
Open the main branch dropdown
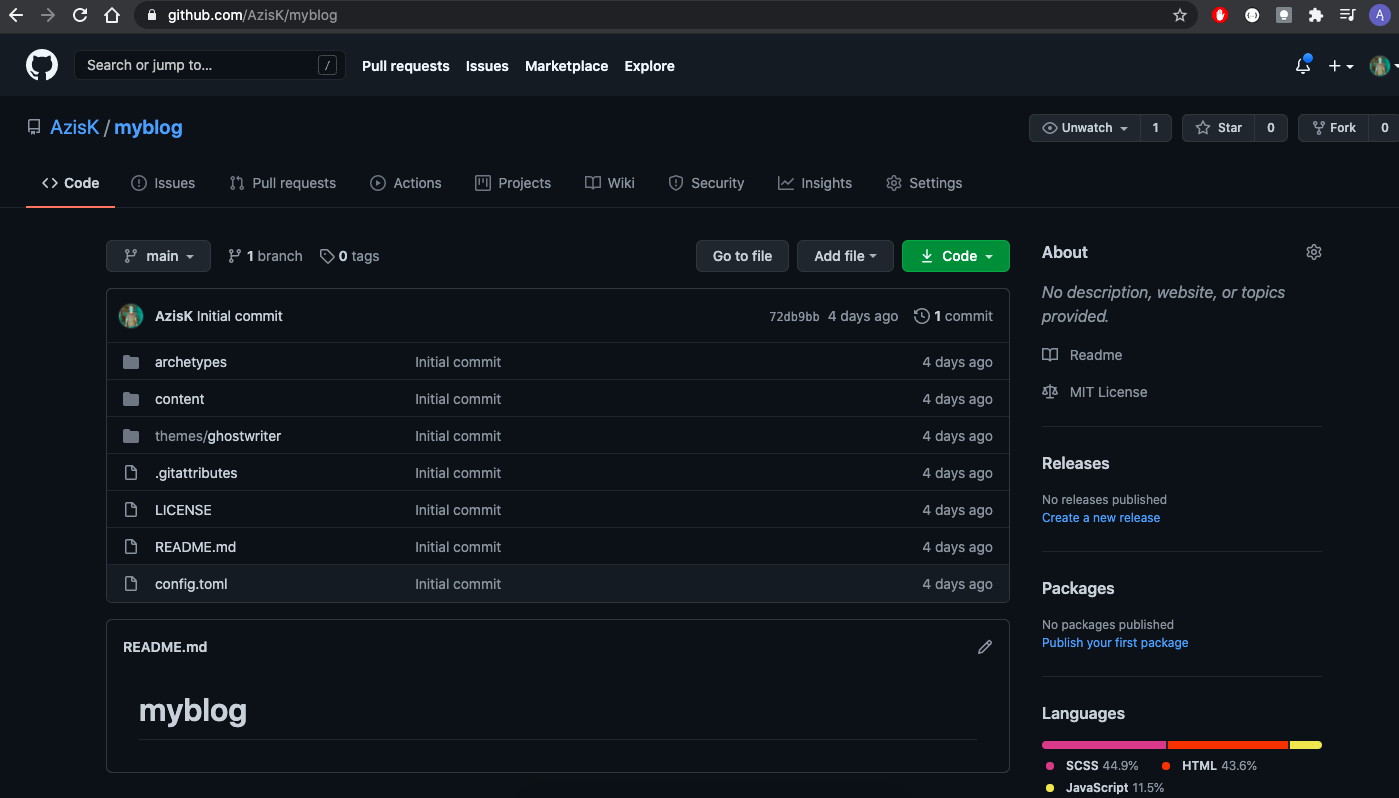click(158, 256)
